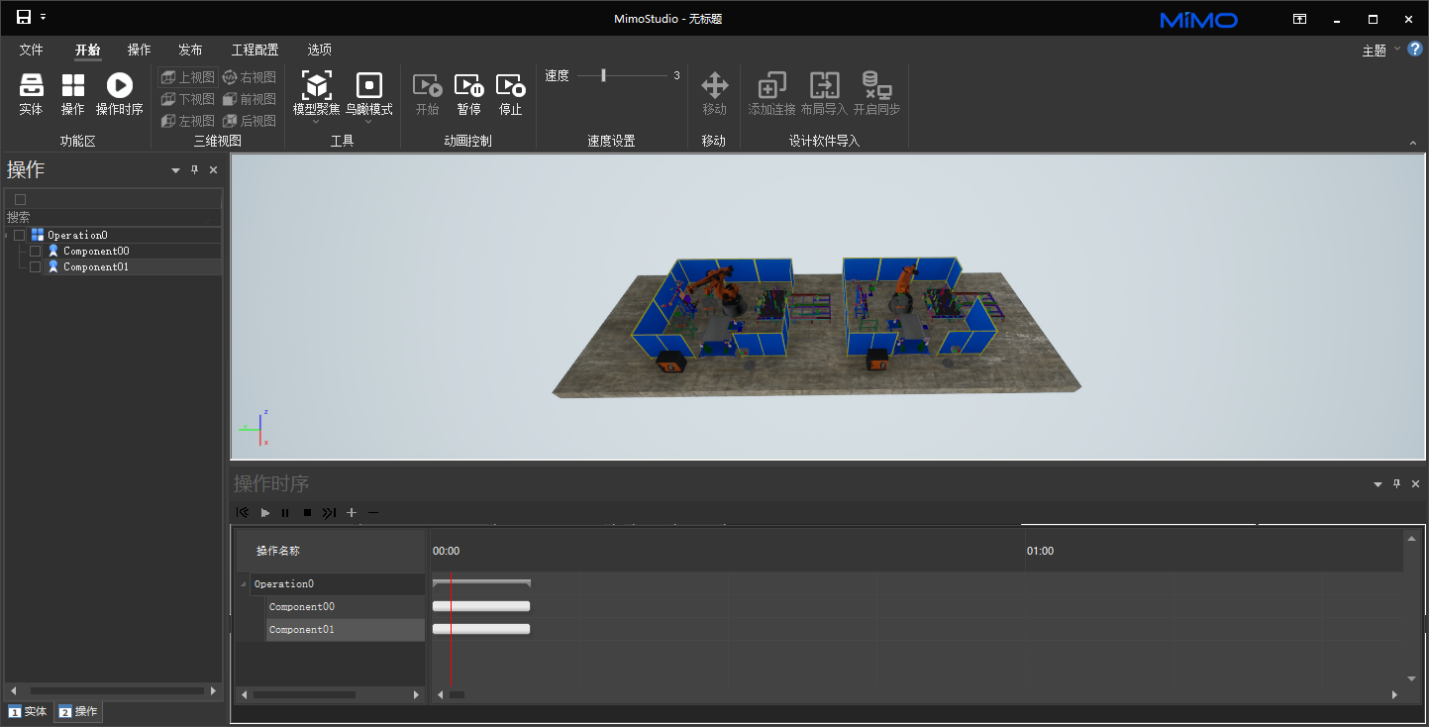1429x727 pixels.
Task: Open the 文件 menu
Action: tap(31, 50)
